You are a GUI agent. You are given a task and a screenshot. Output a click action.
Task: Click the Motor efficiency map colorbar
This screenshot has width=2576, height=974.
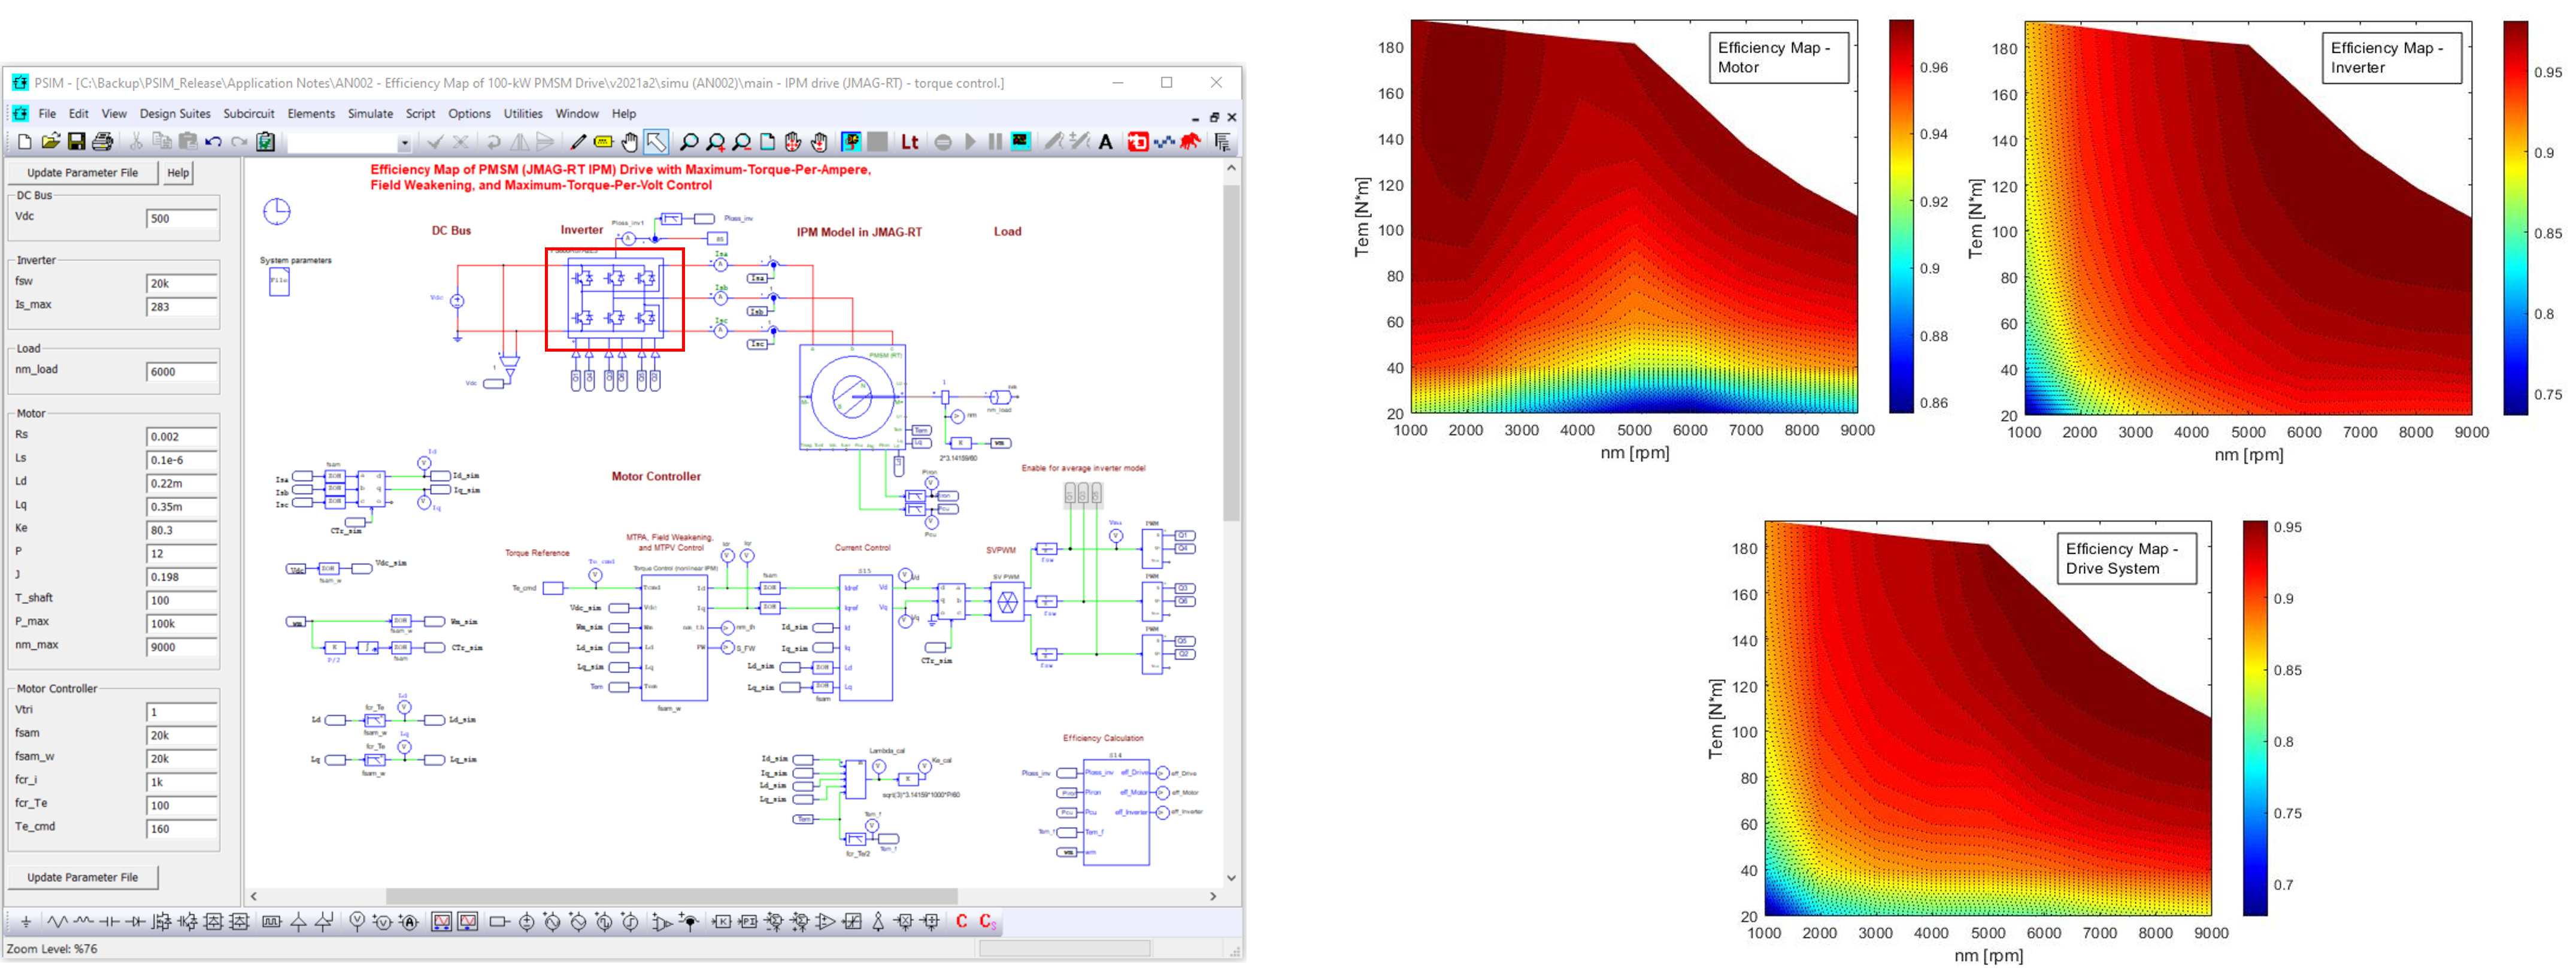(x=1901, y=216)
